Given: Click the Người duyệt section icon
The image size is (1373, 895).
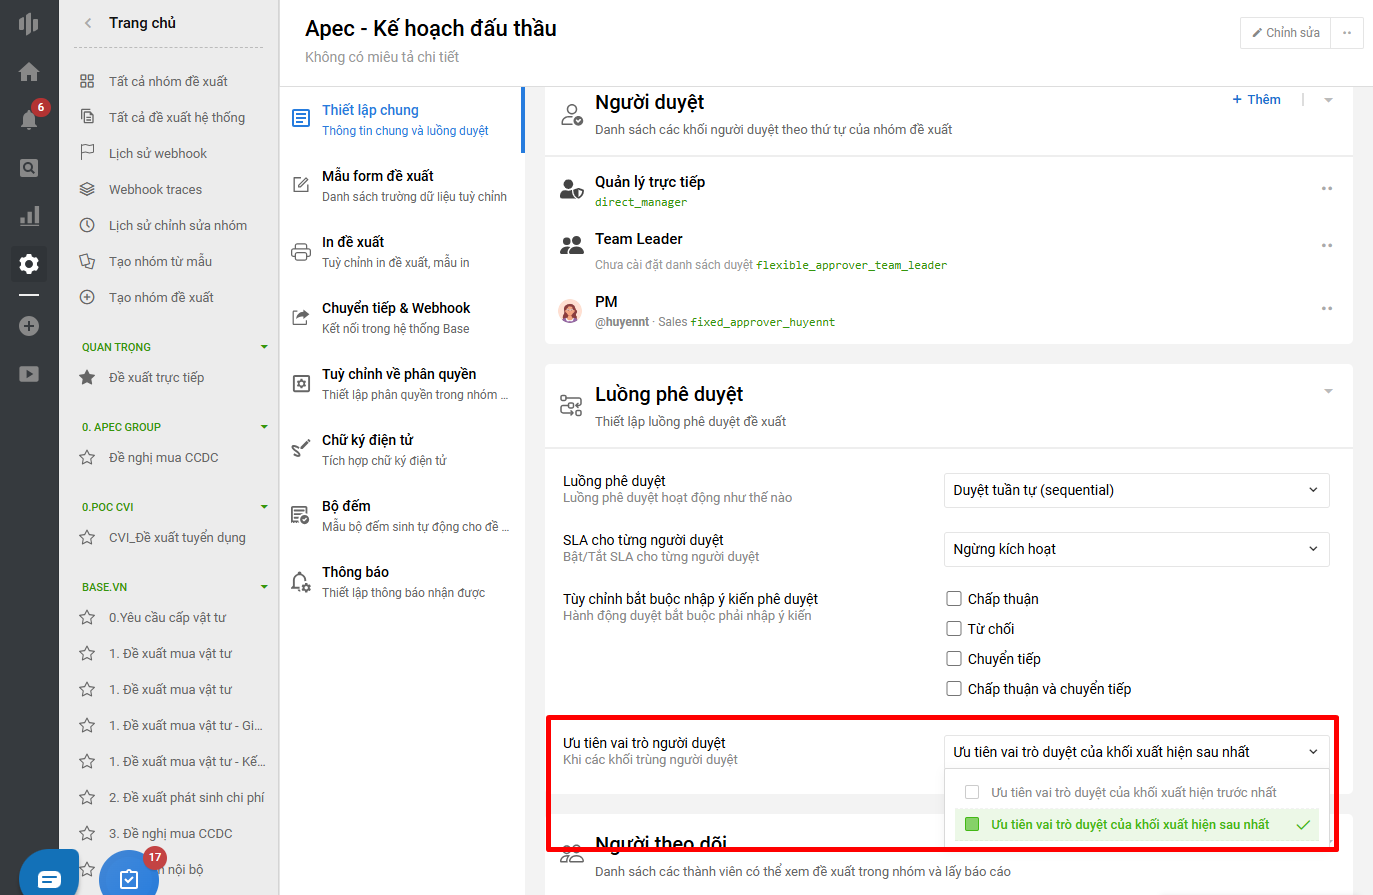Looking at the screenshot, I should [x=571, y=114].
